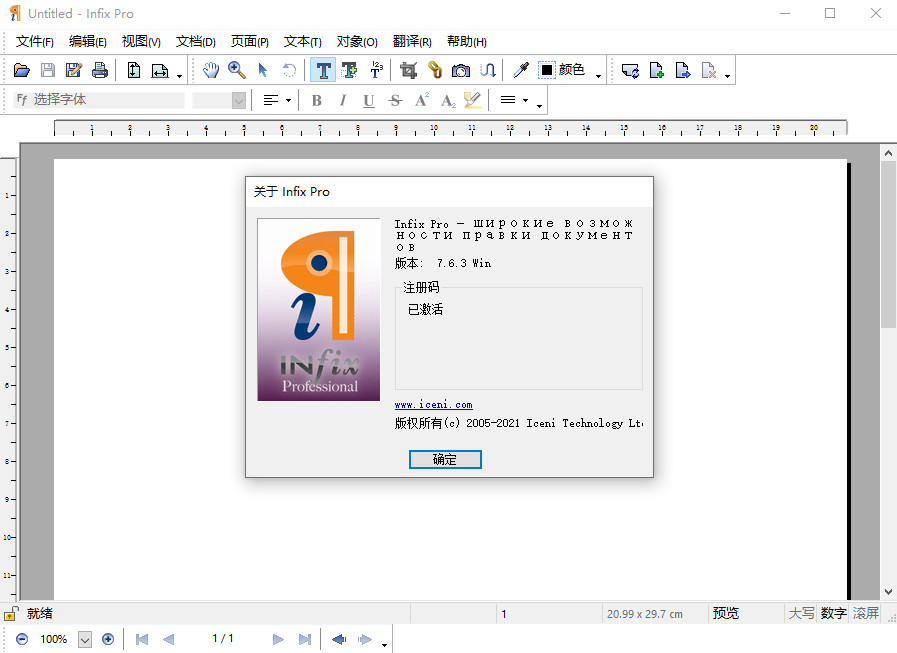897x653 pixels.
Task: Click the extract page arrow icon
Action: pos(682,70)
